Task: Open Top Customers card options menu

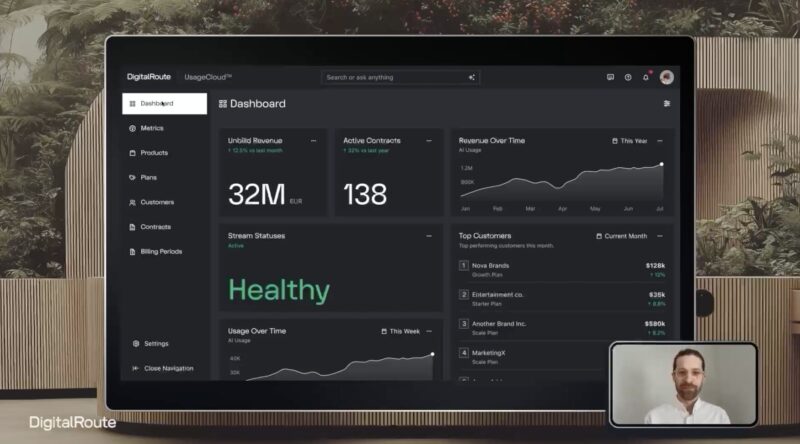Action: [x=660, y=236]
